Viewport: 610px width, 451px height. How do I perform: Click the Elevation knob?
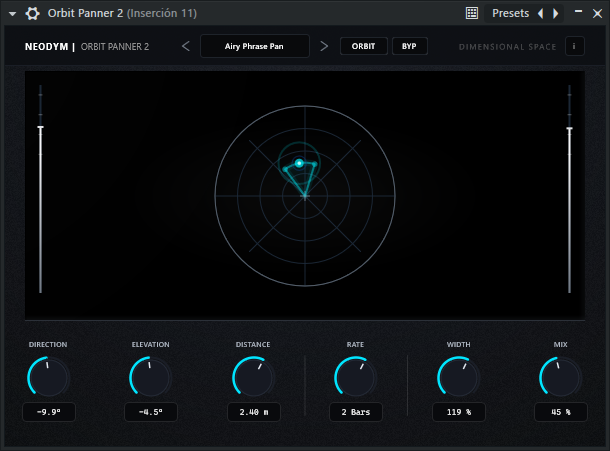[151, 377]
